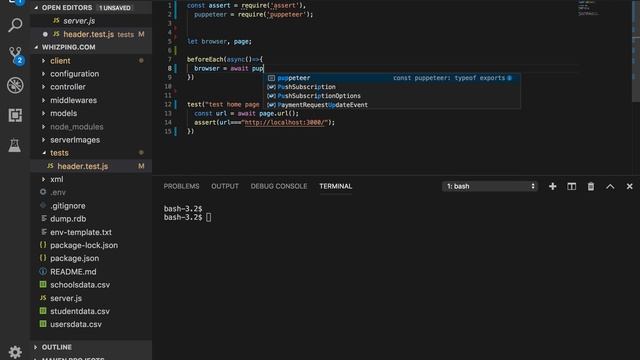Click the usersdata.csv table icon
The image size is (640, 360).
tap(43, 324)
